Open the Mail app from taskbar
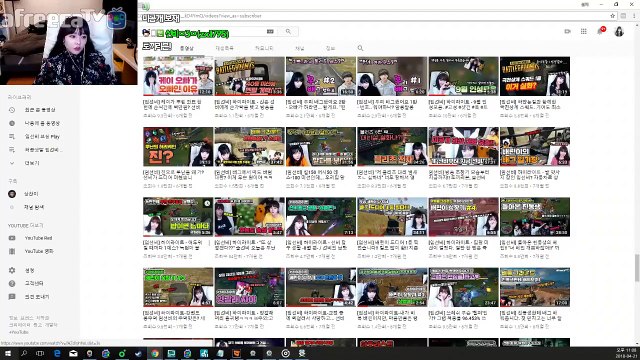Screen dimensions: 640x360 click(x=73, y=353)
